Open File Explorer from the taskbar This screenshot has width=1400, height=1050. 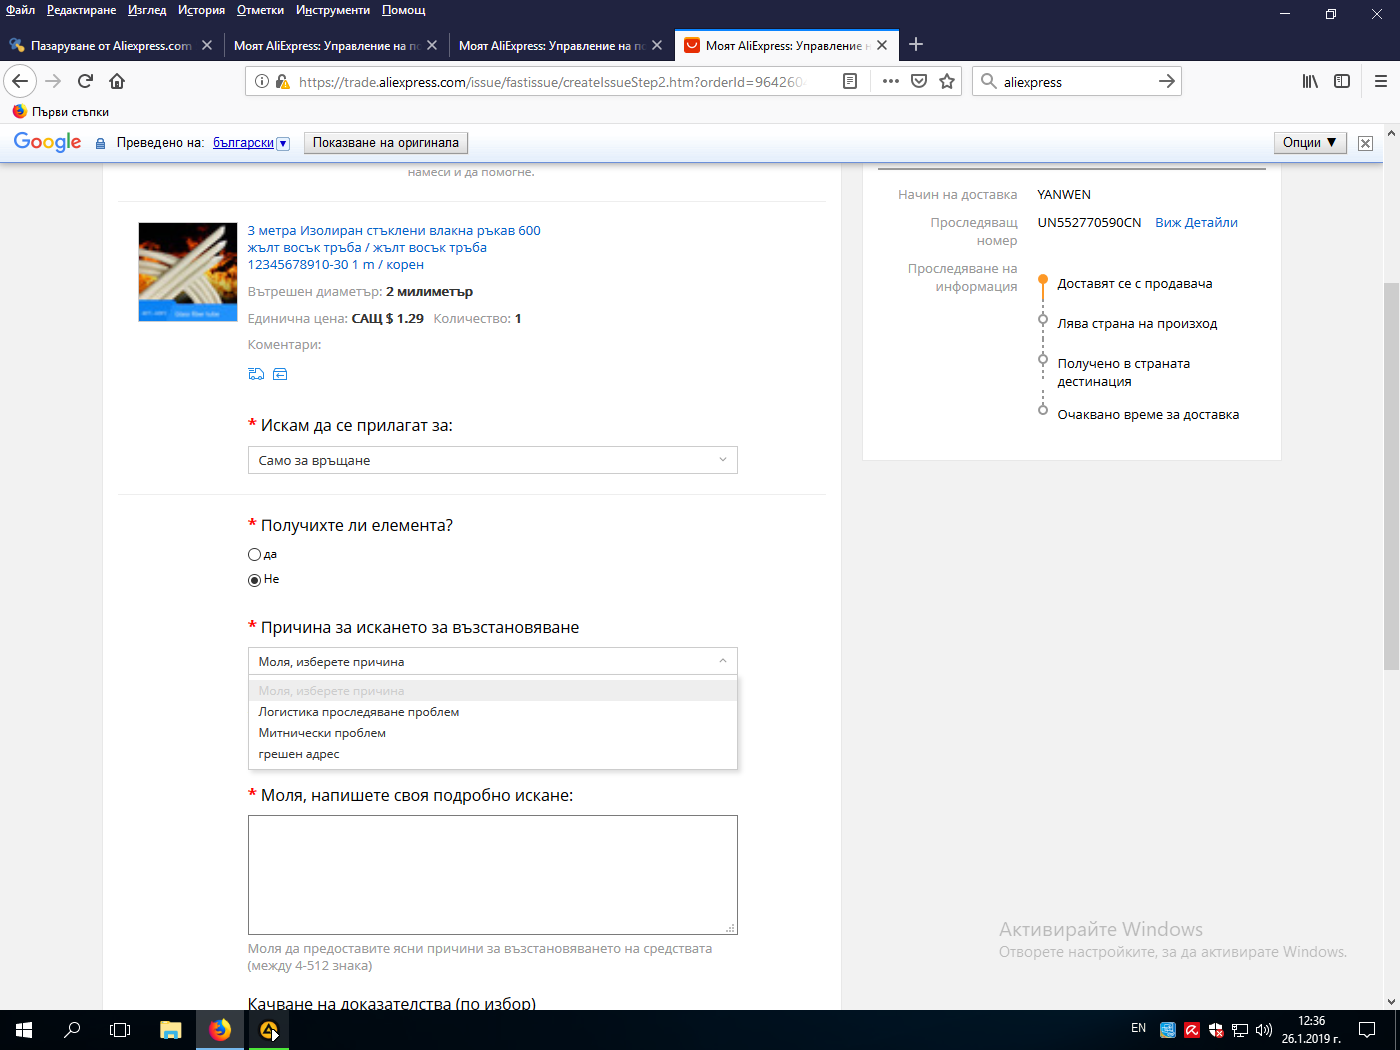pos(171,1030)
